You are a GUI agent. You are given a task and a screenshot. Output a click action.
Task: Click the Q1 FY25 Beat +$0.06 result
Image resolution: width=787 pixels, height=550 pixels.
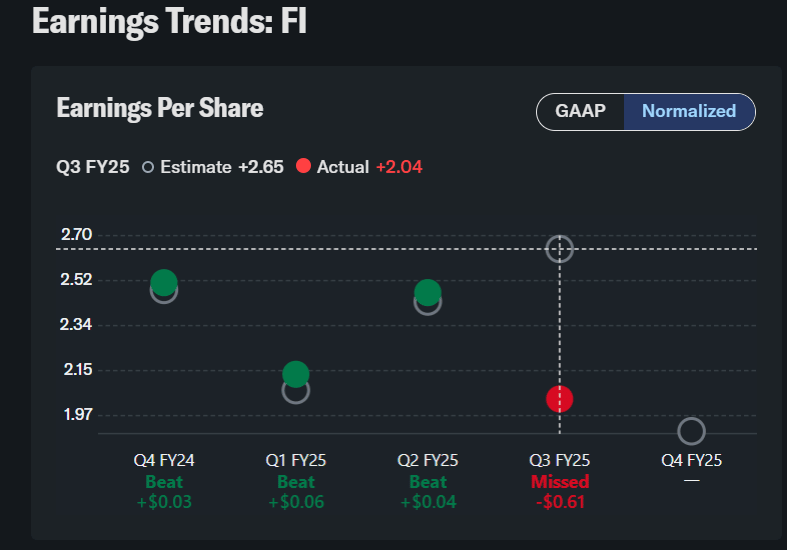pos(296,491)
